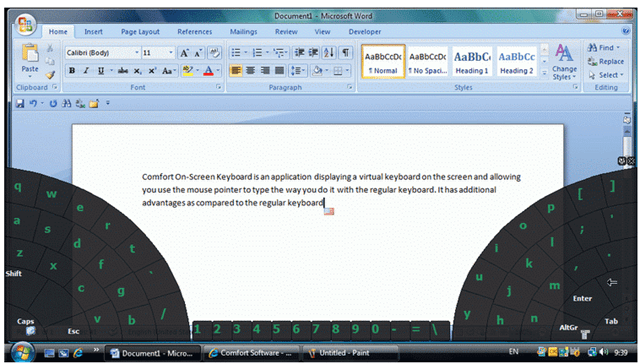The image size is (640, 364).
Task: Open the Review ribbon tab
Action: point(286,32)
